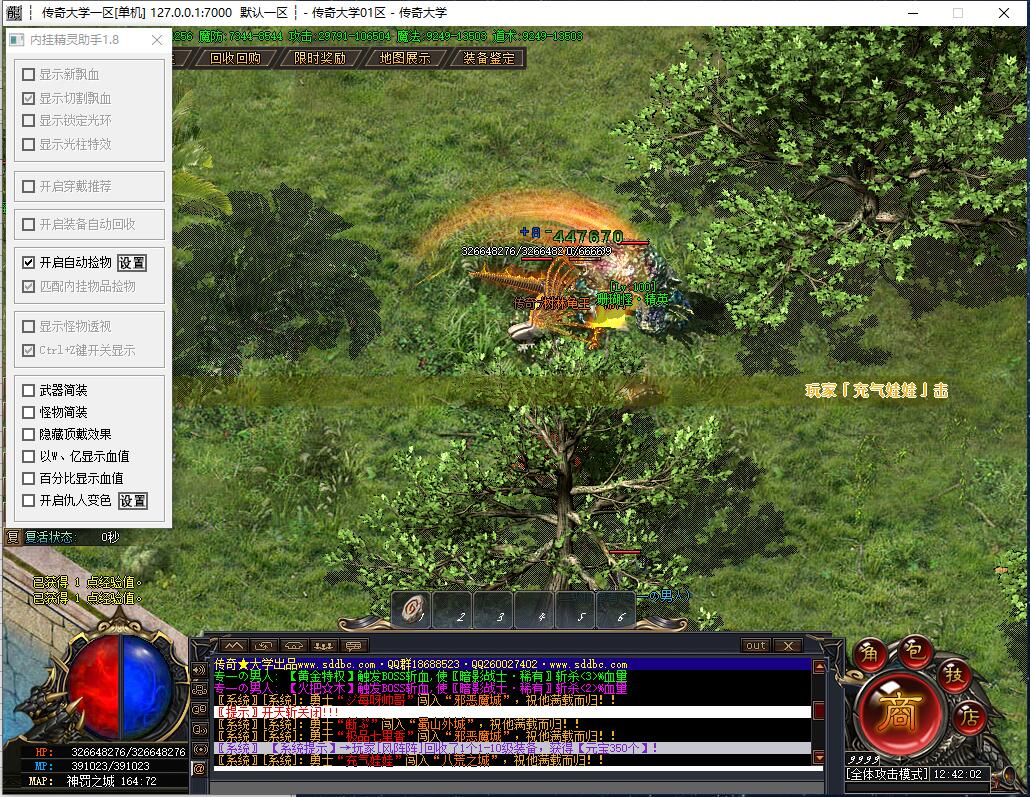Enable 武器简装 checkbox
The height and width of the screenshot is (797, 1030).
point(28,390)
